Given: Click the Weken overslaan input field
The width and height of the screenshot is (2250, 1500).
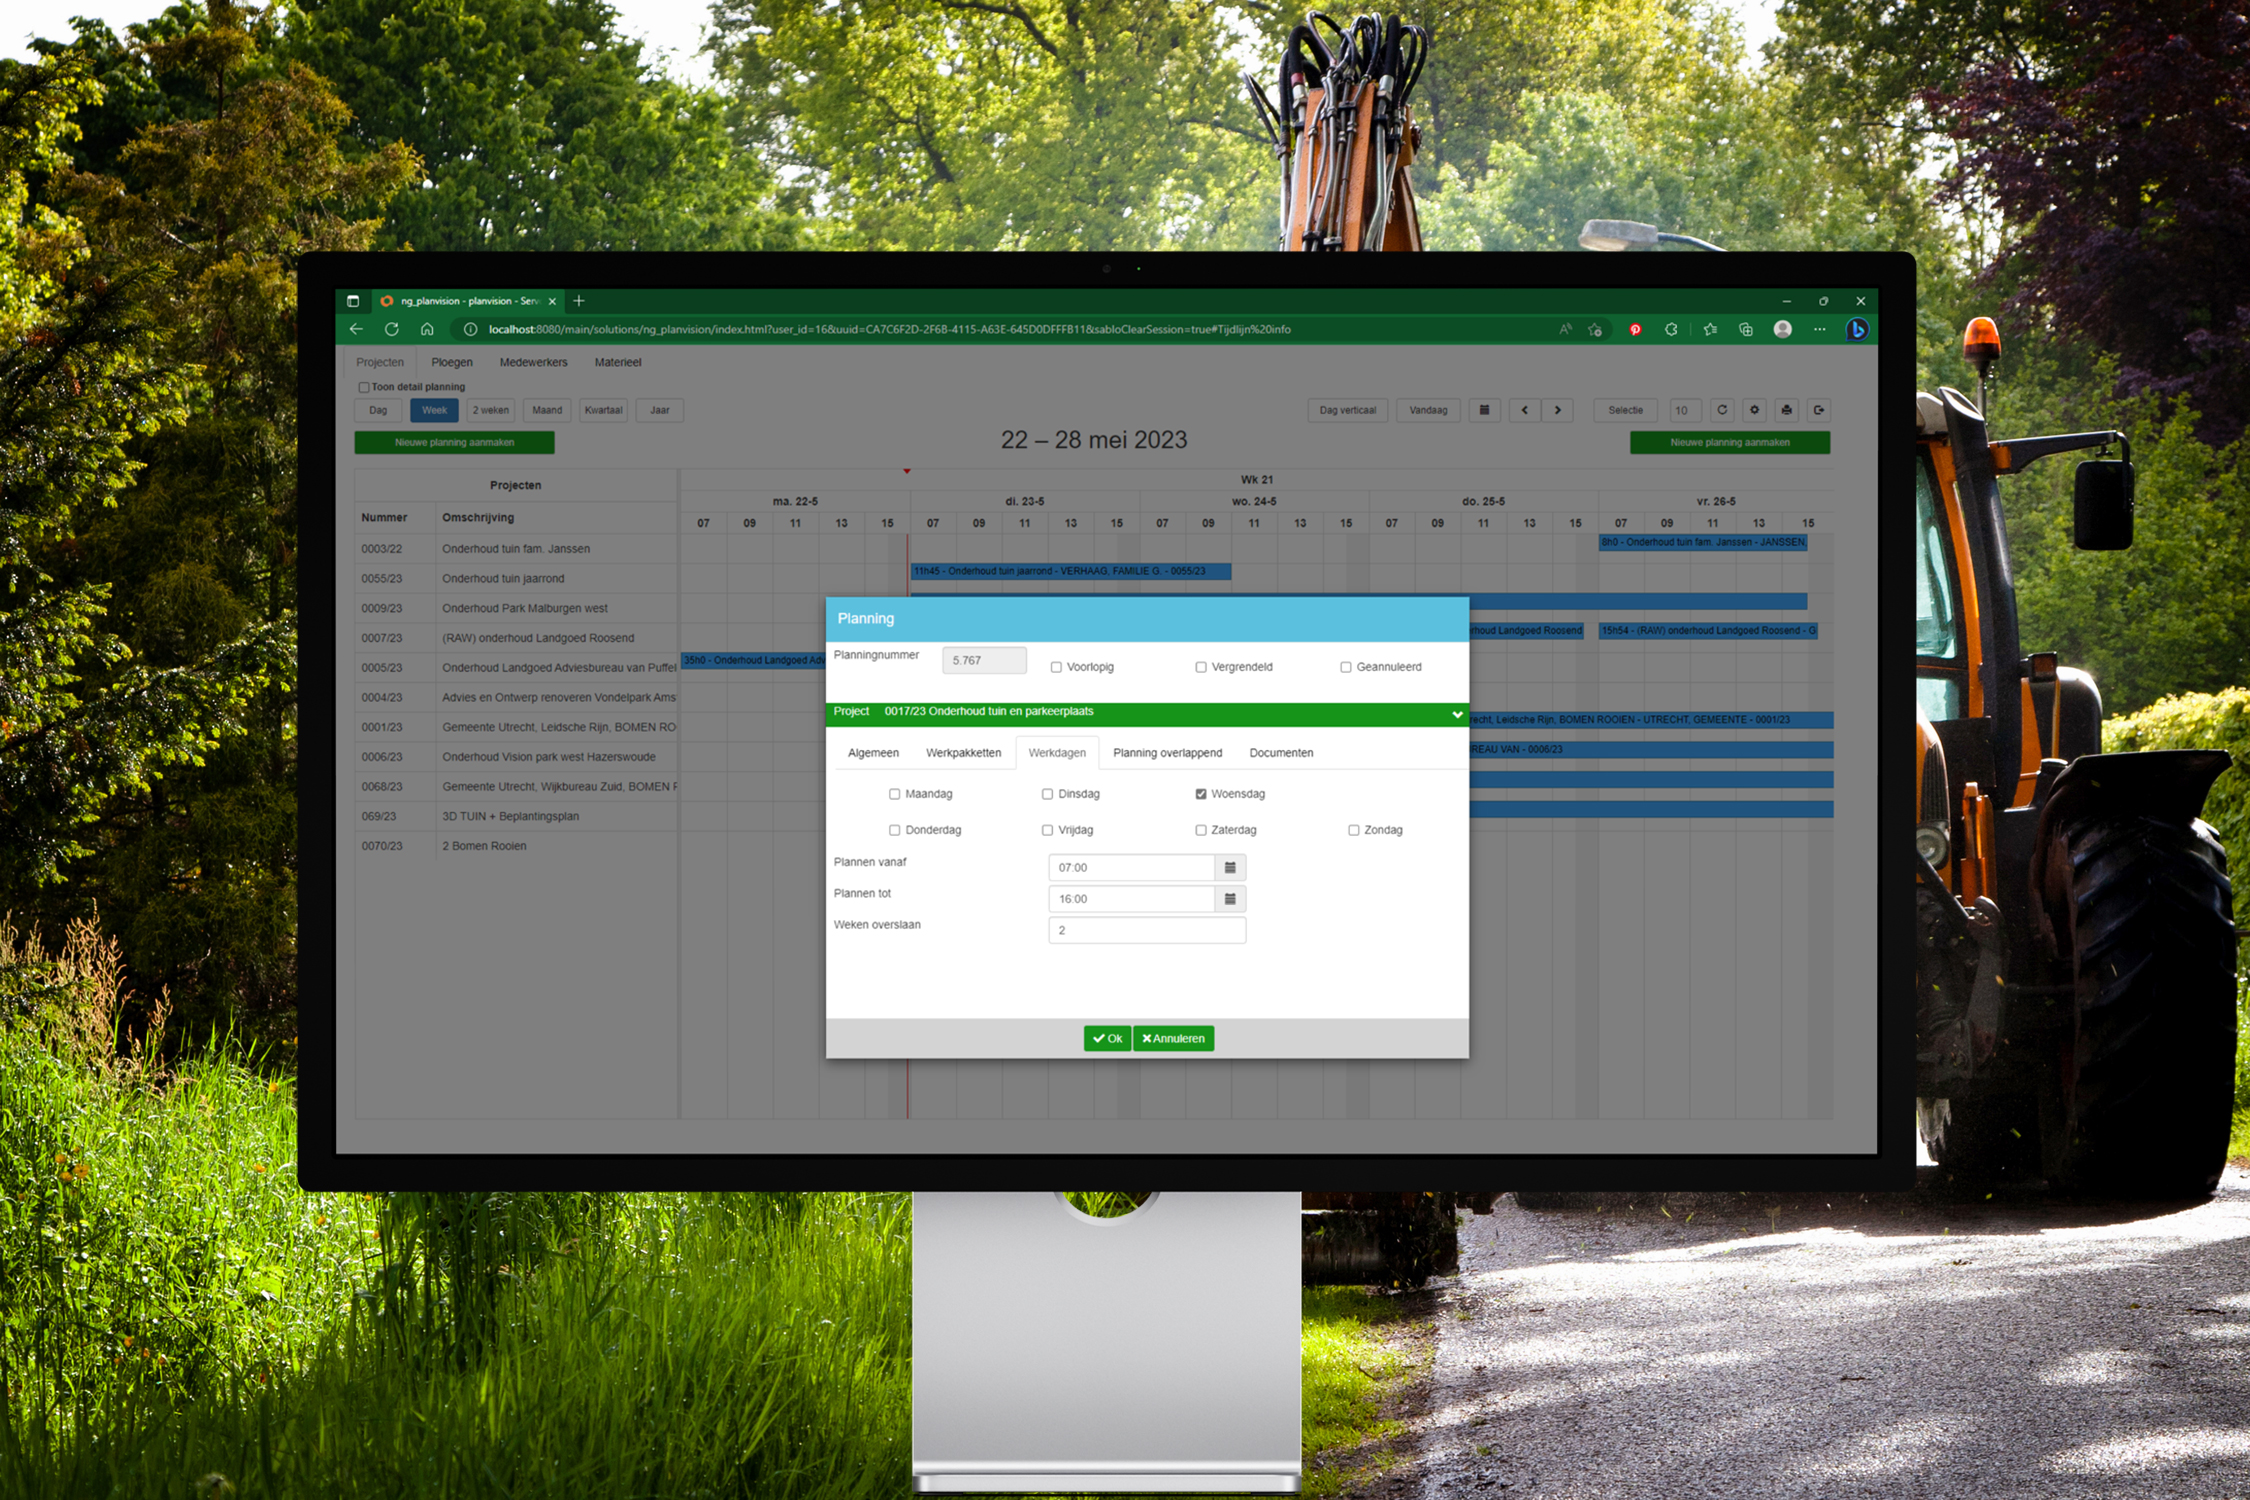Looking at the screenshot, I should tap(1146, 930).
